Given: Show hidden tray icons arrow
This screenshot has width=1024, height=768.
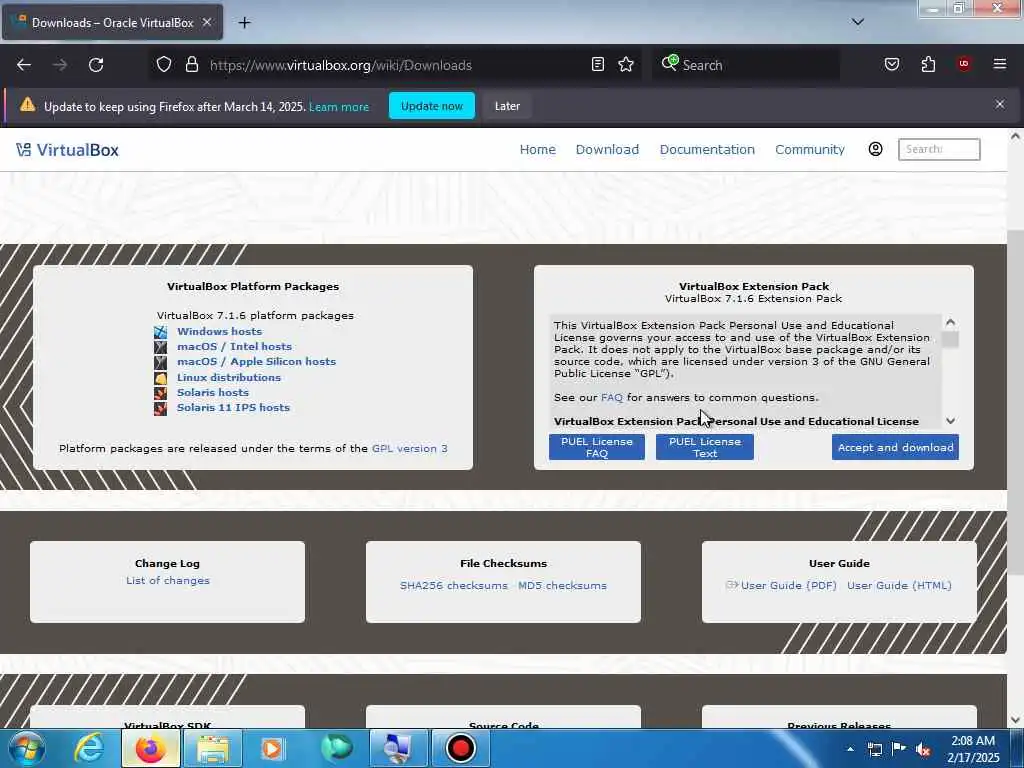Looking at the screenshot, I should pos(850,749).
